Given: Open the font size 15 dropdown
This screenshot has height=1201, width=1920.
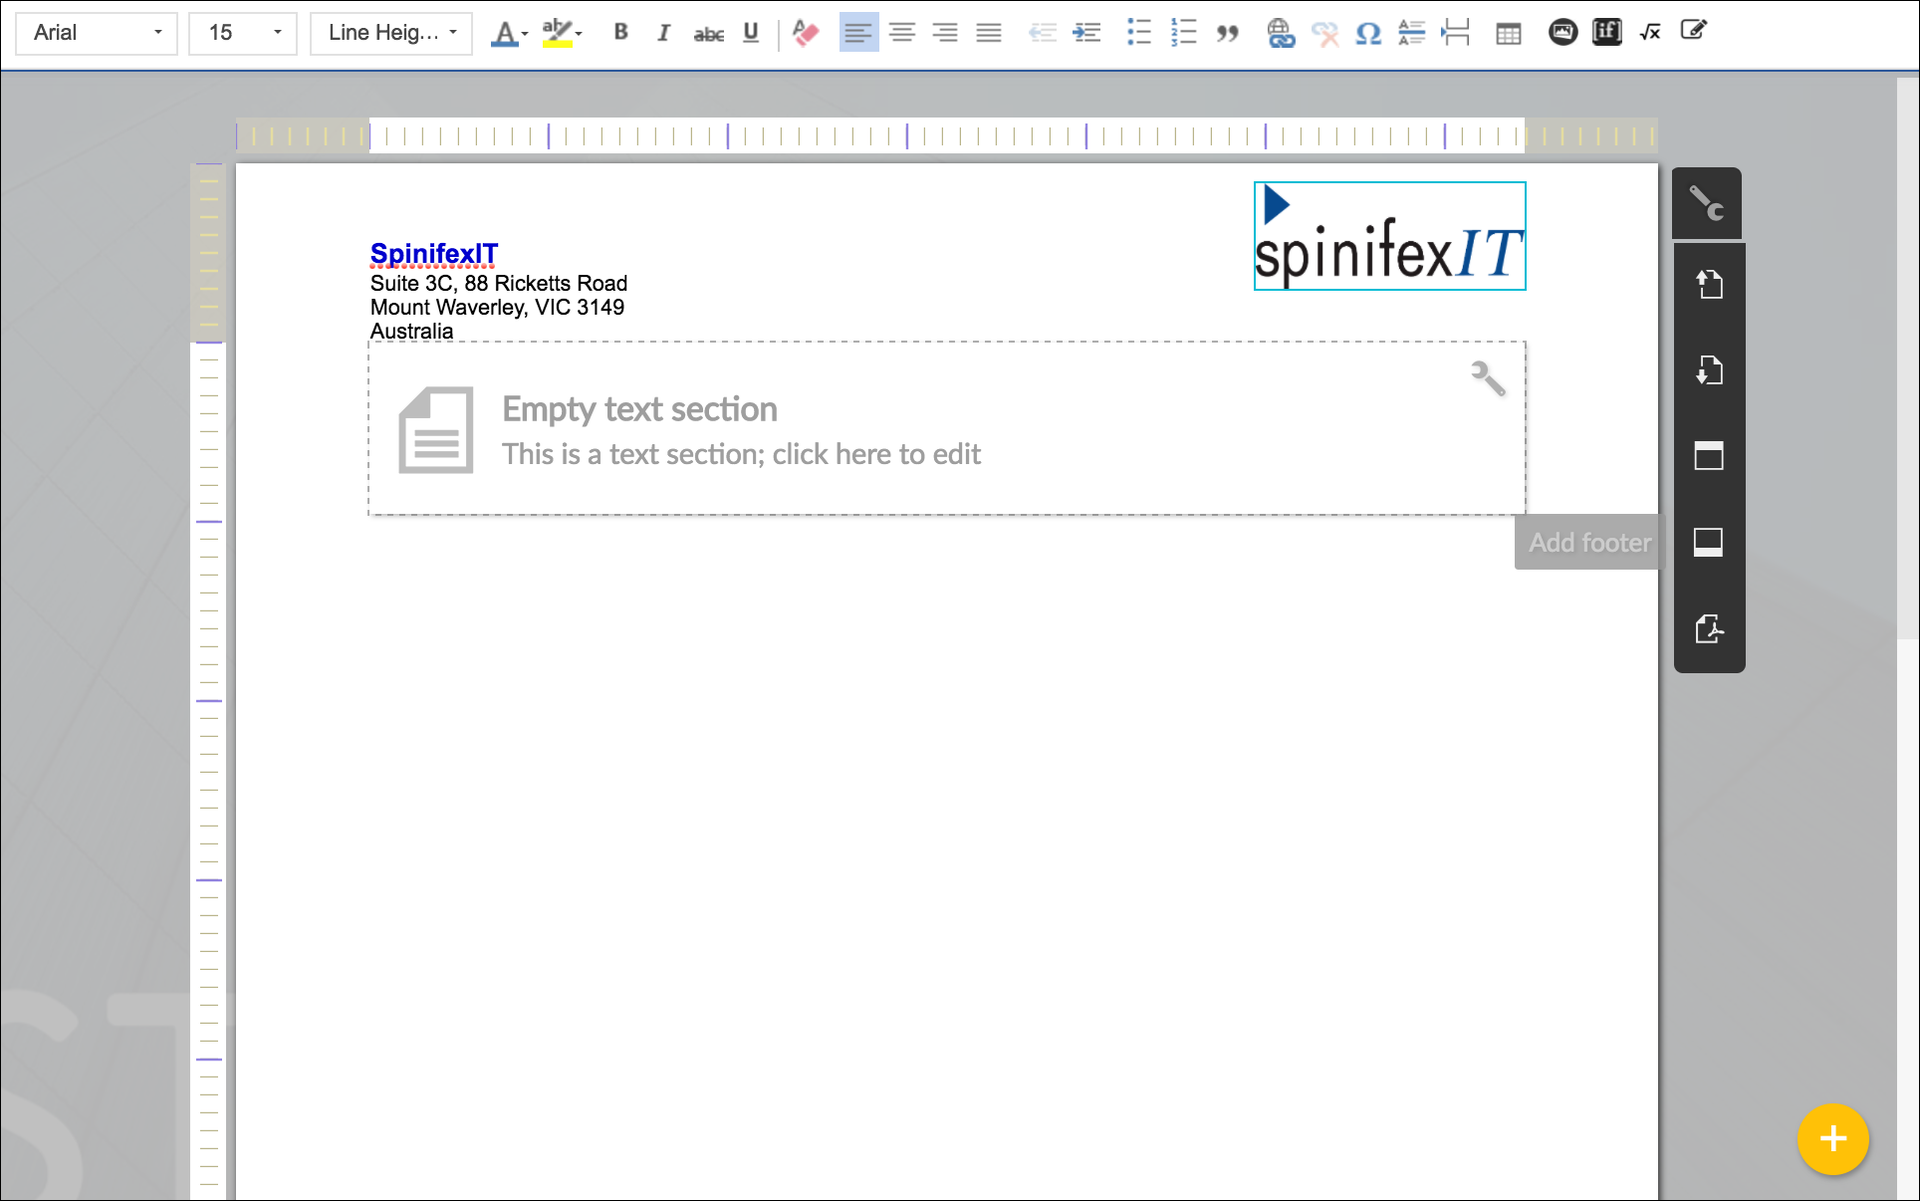Looking at the screenshot, I should [243, 32].
